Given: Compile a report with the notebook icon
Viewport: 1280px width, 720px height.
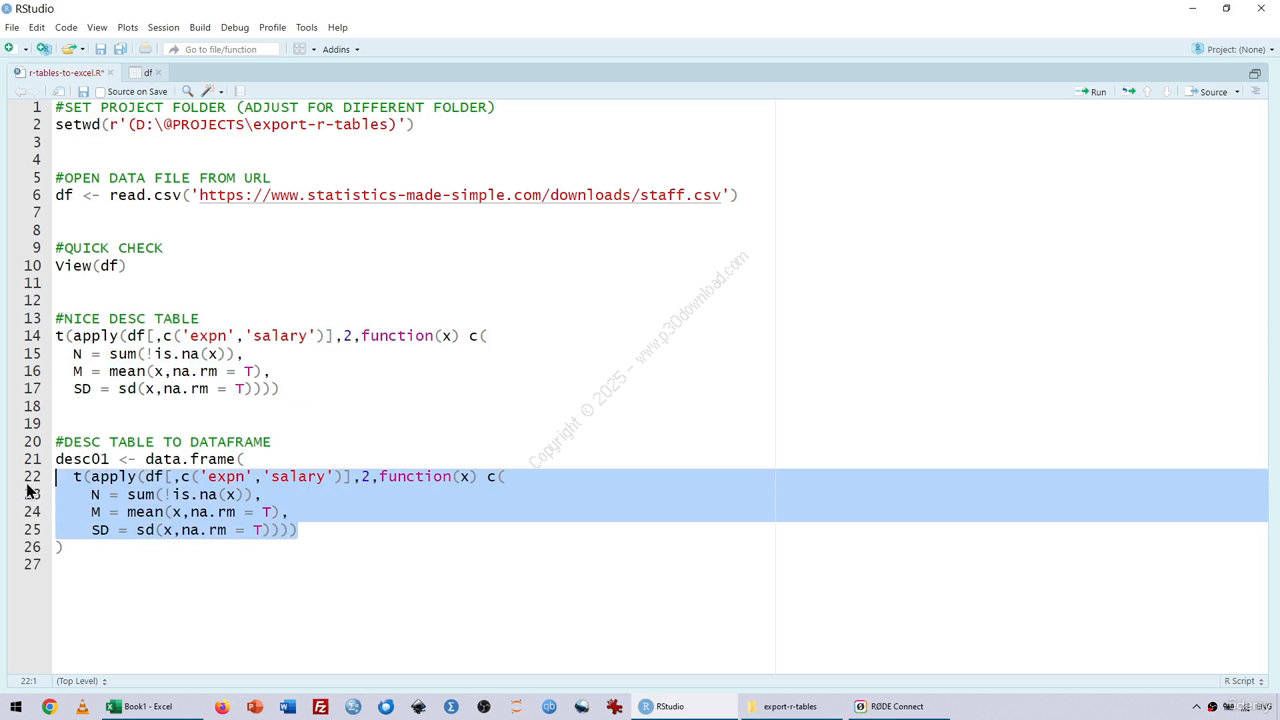Looking at the screenshot, I should [x=240, y=92].
